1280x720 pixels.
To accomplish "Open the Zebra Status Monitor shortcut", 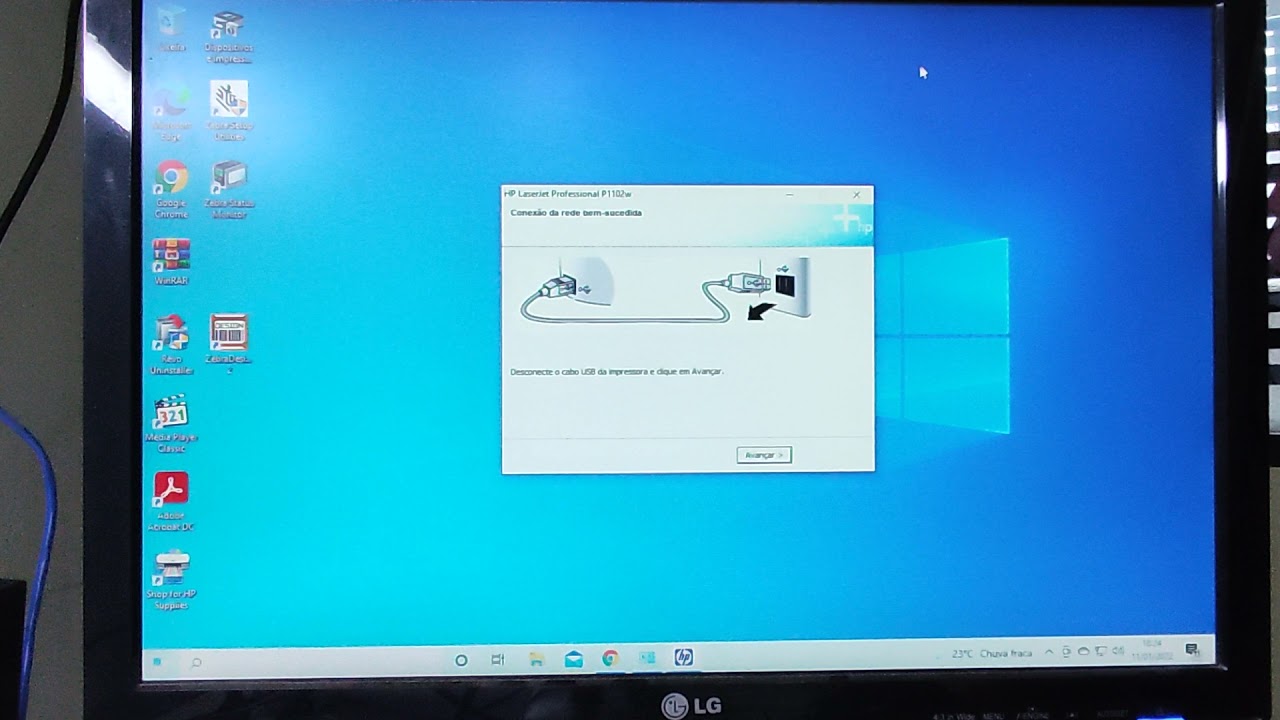I will pyautogui.click(x=229, y=190).
